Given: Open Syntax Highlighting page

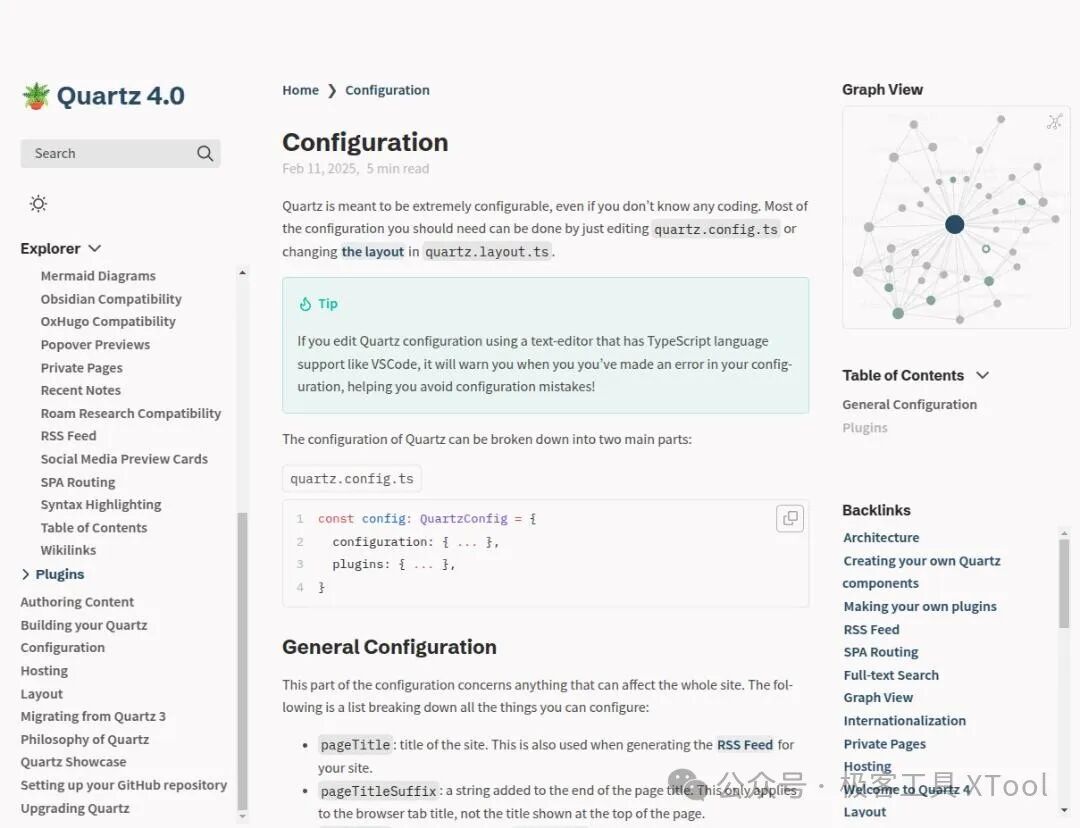Looking at the screenshot, I should click(x=101, y=505).
